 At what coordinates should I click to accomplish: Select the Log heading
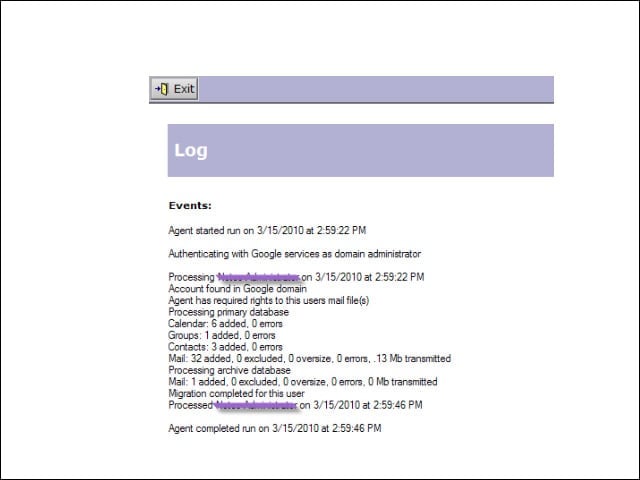coord(191,151)
